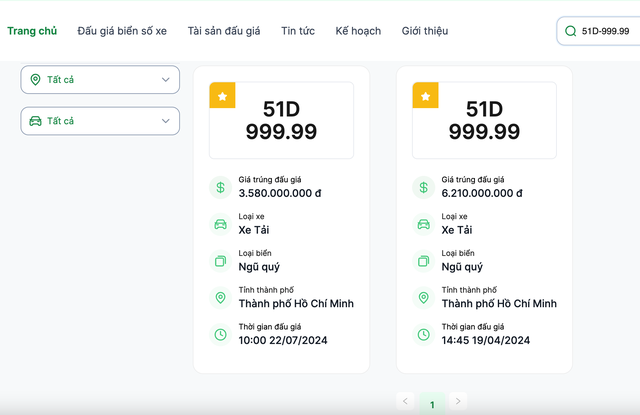Open the Tin tức page
The height and width of the screenshot is (415, 640).
pyautogui.click(x=298, y=31)
